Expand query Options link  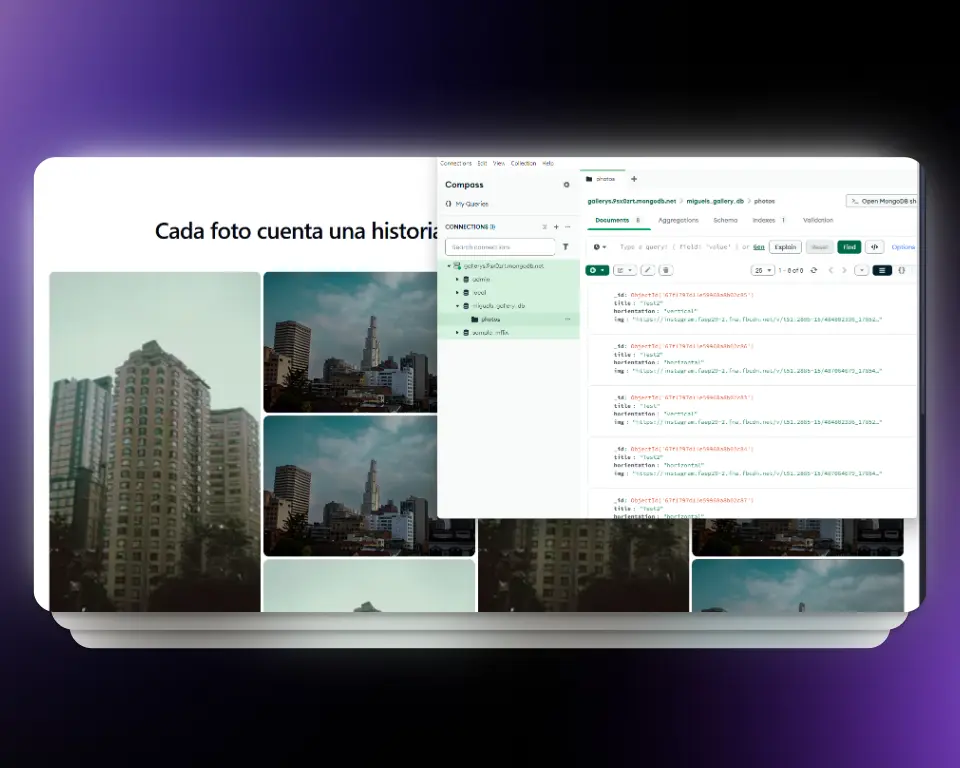tap(903, 247)
